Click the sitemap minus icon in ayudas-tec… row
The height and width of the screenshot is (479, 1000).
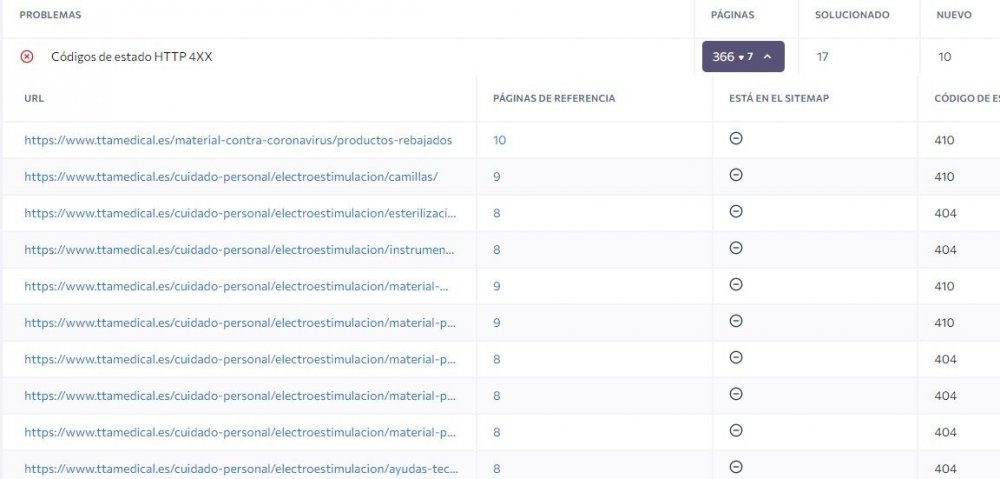point(736,467)
